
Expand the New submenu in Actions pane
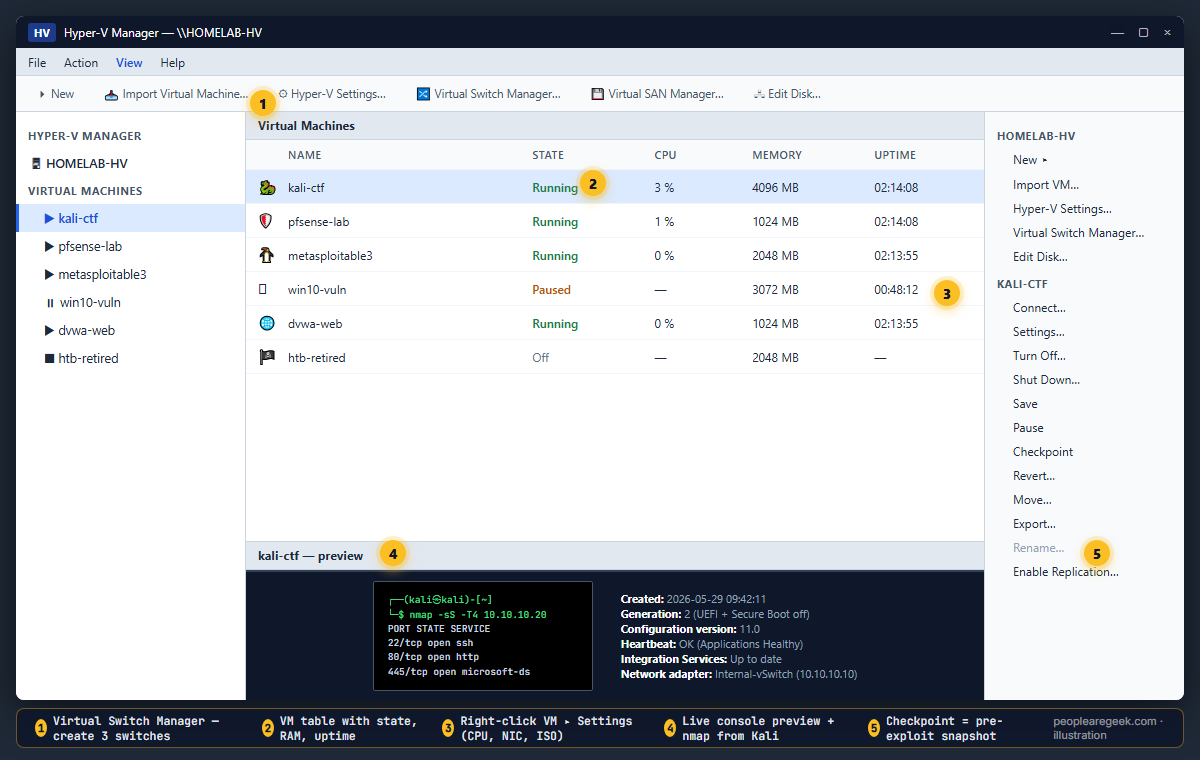click(1030, 160)
